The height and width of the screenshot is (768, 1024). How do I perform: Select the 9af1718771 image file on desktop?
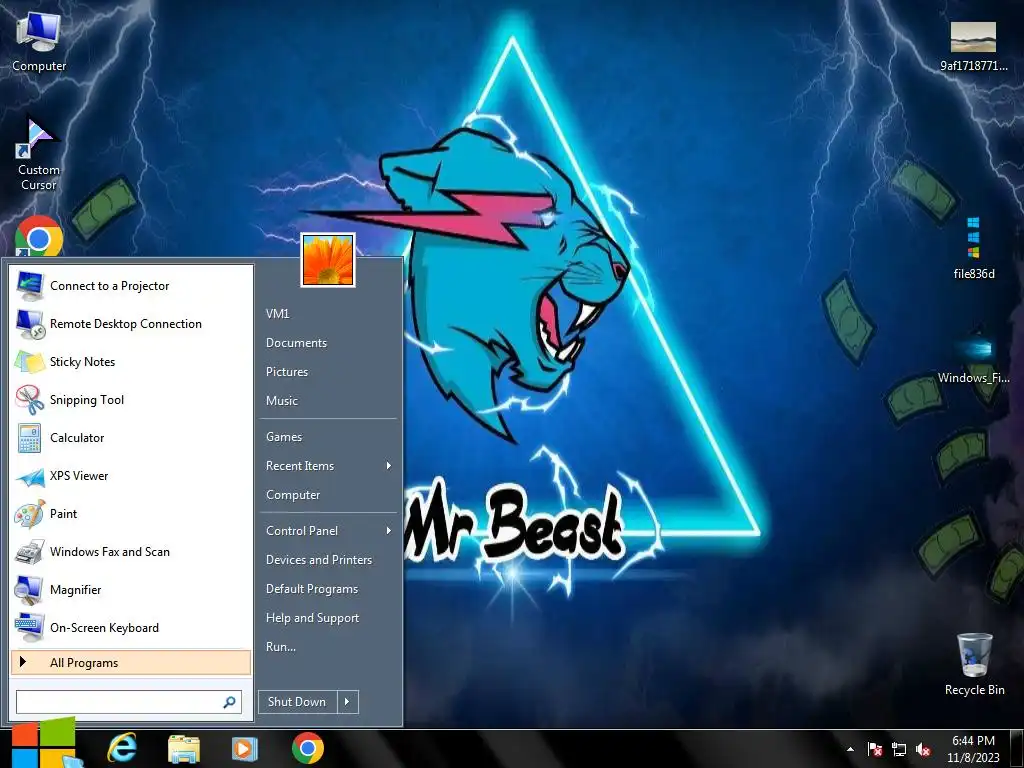click(x=973, y=46)
